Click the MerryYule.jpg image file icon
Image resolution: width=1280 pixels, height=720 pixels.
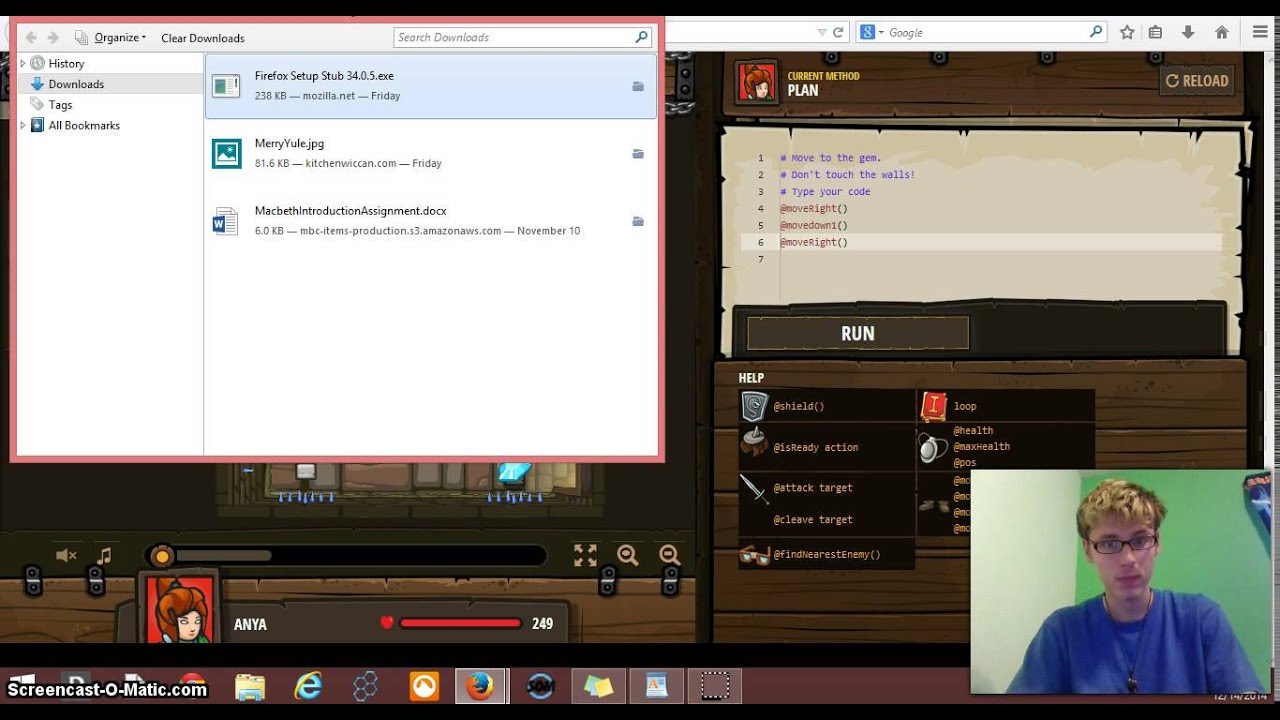click(226, 153)
